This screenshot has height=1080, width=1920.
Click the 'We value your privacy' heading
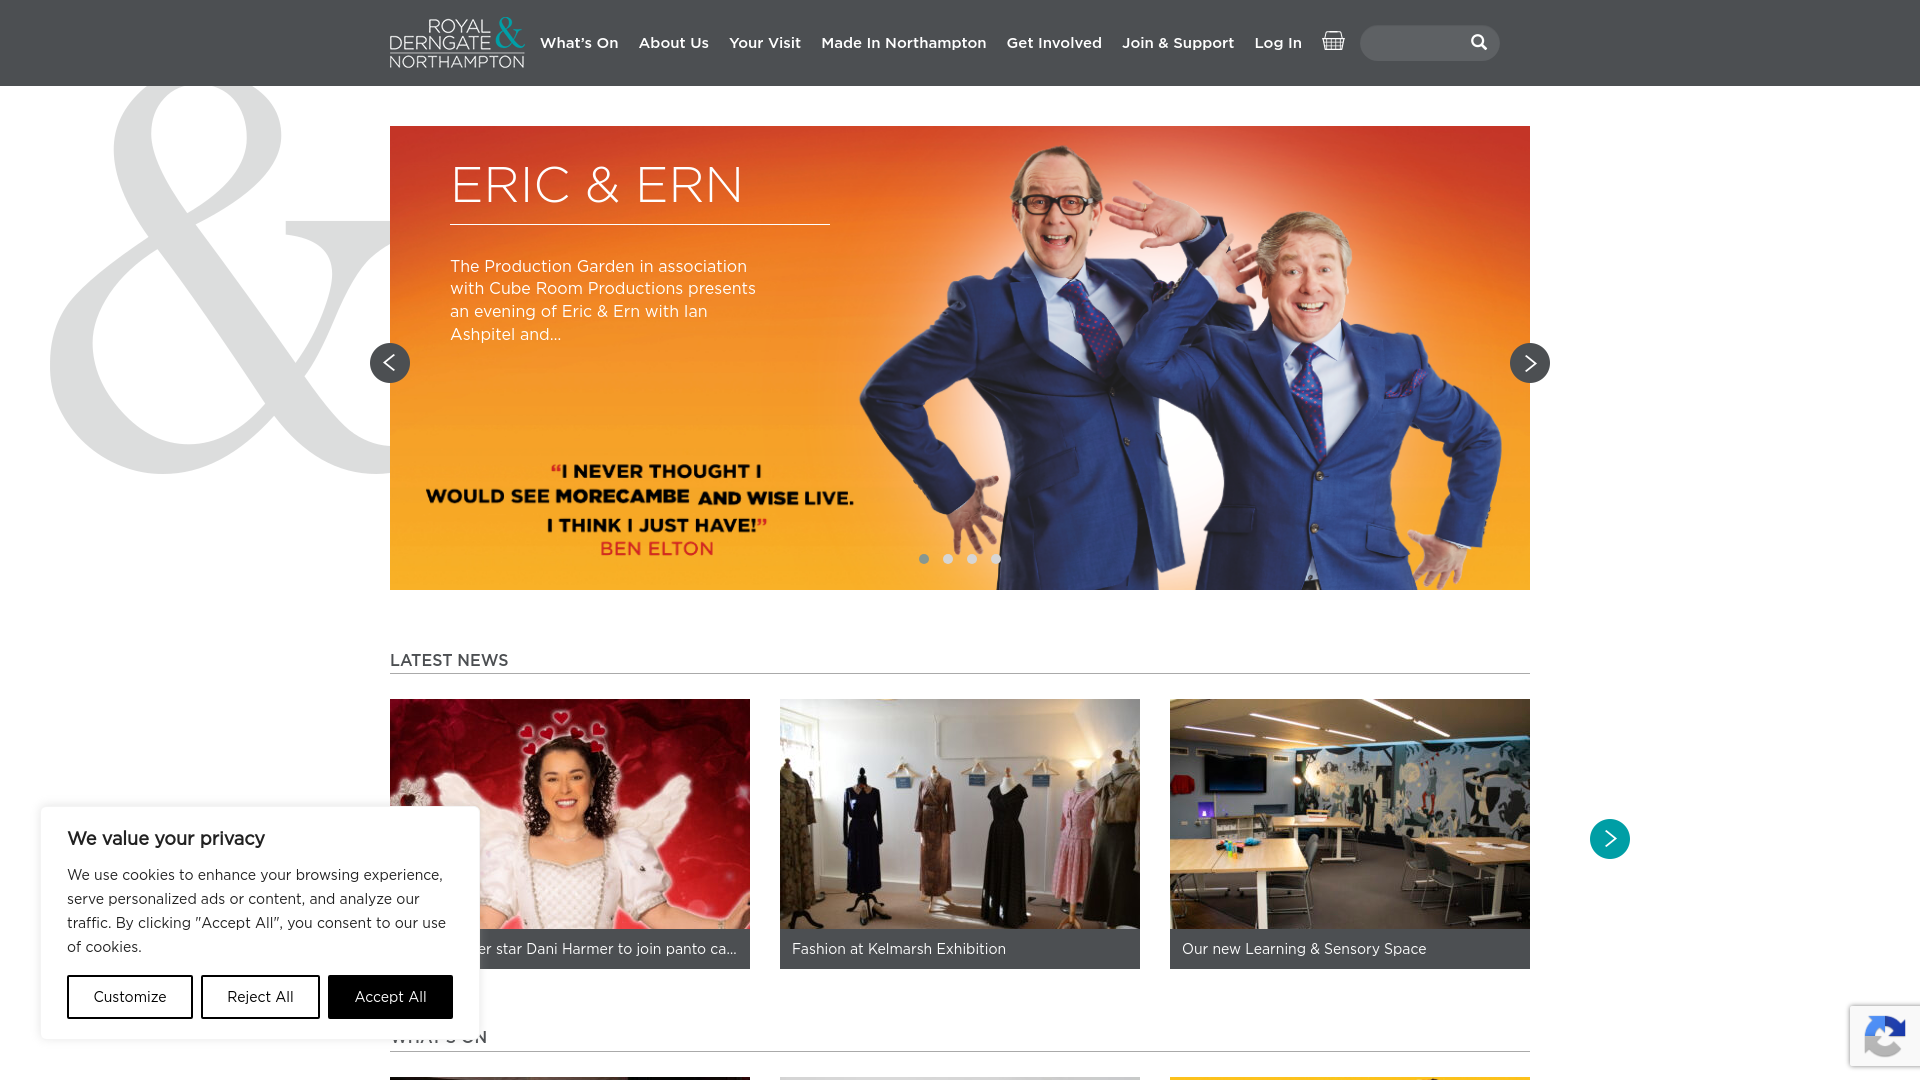point(166,838)
